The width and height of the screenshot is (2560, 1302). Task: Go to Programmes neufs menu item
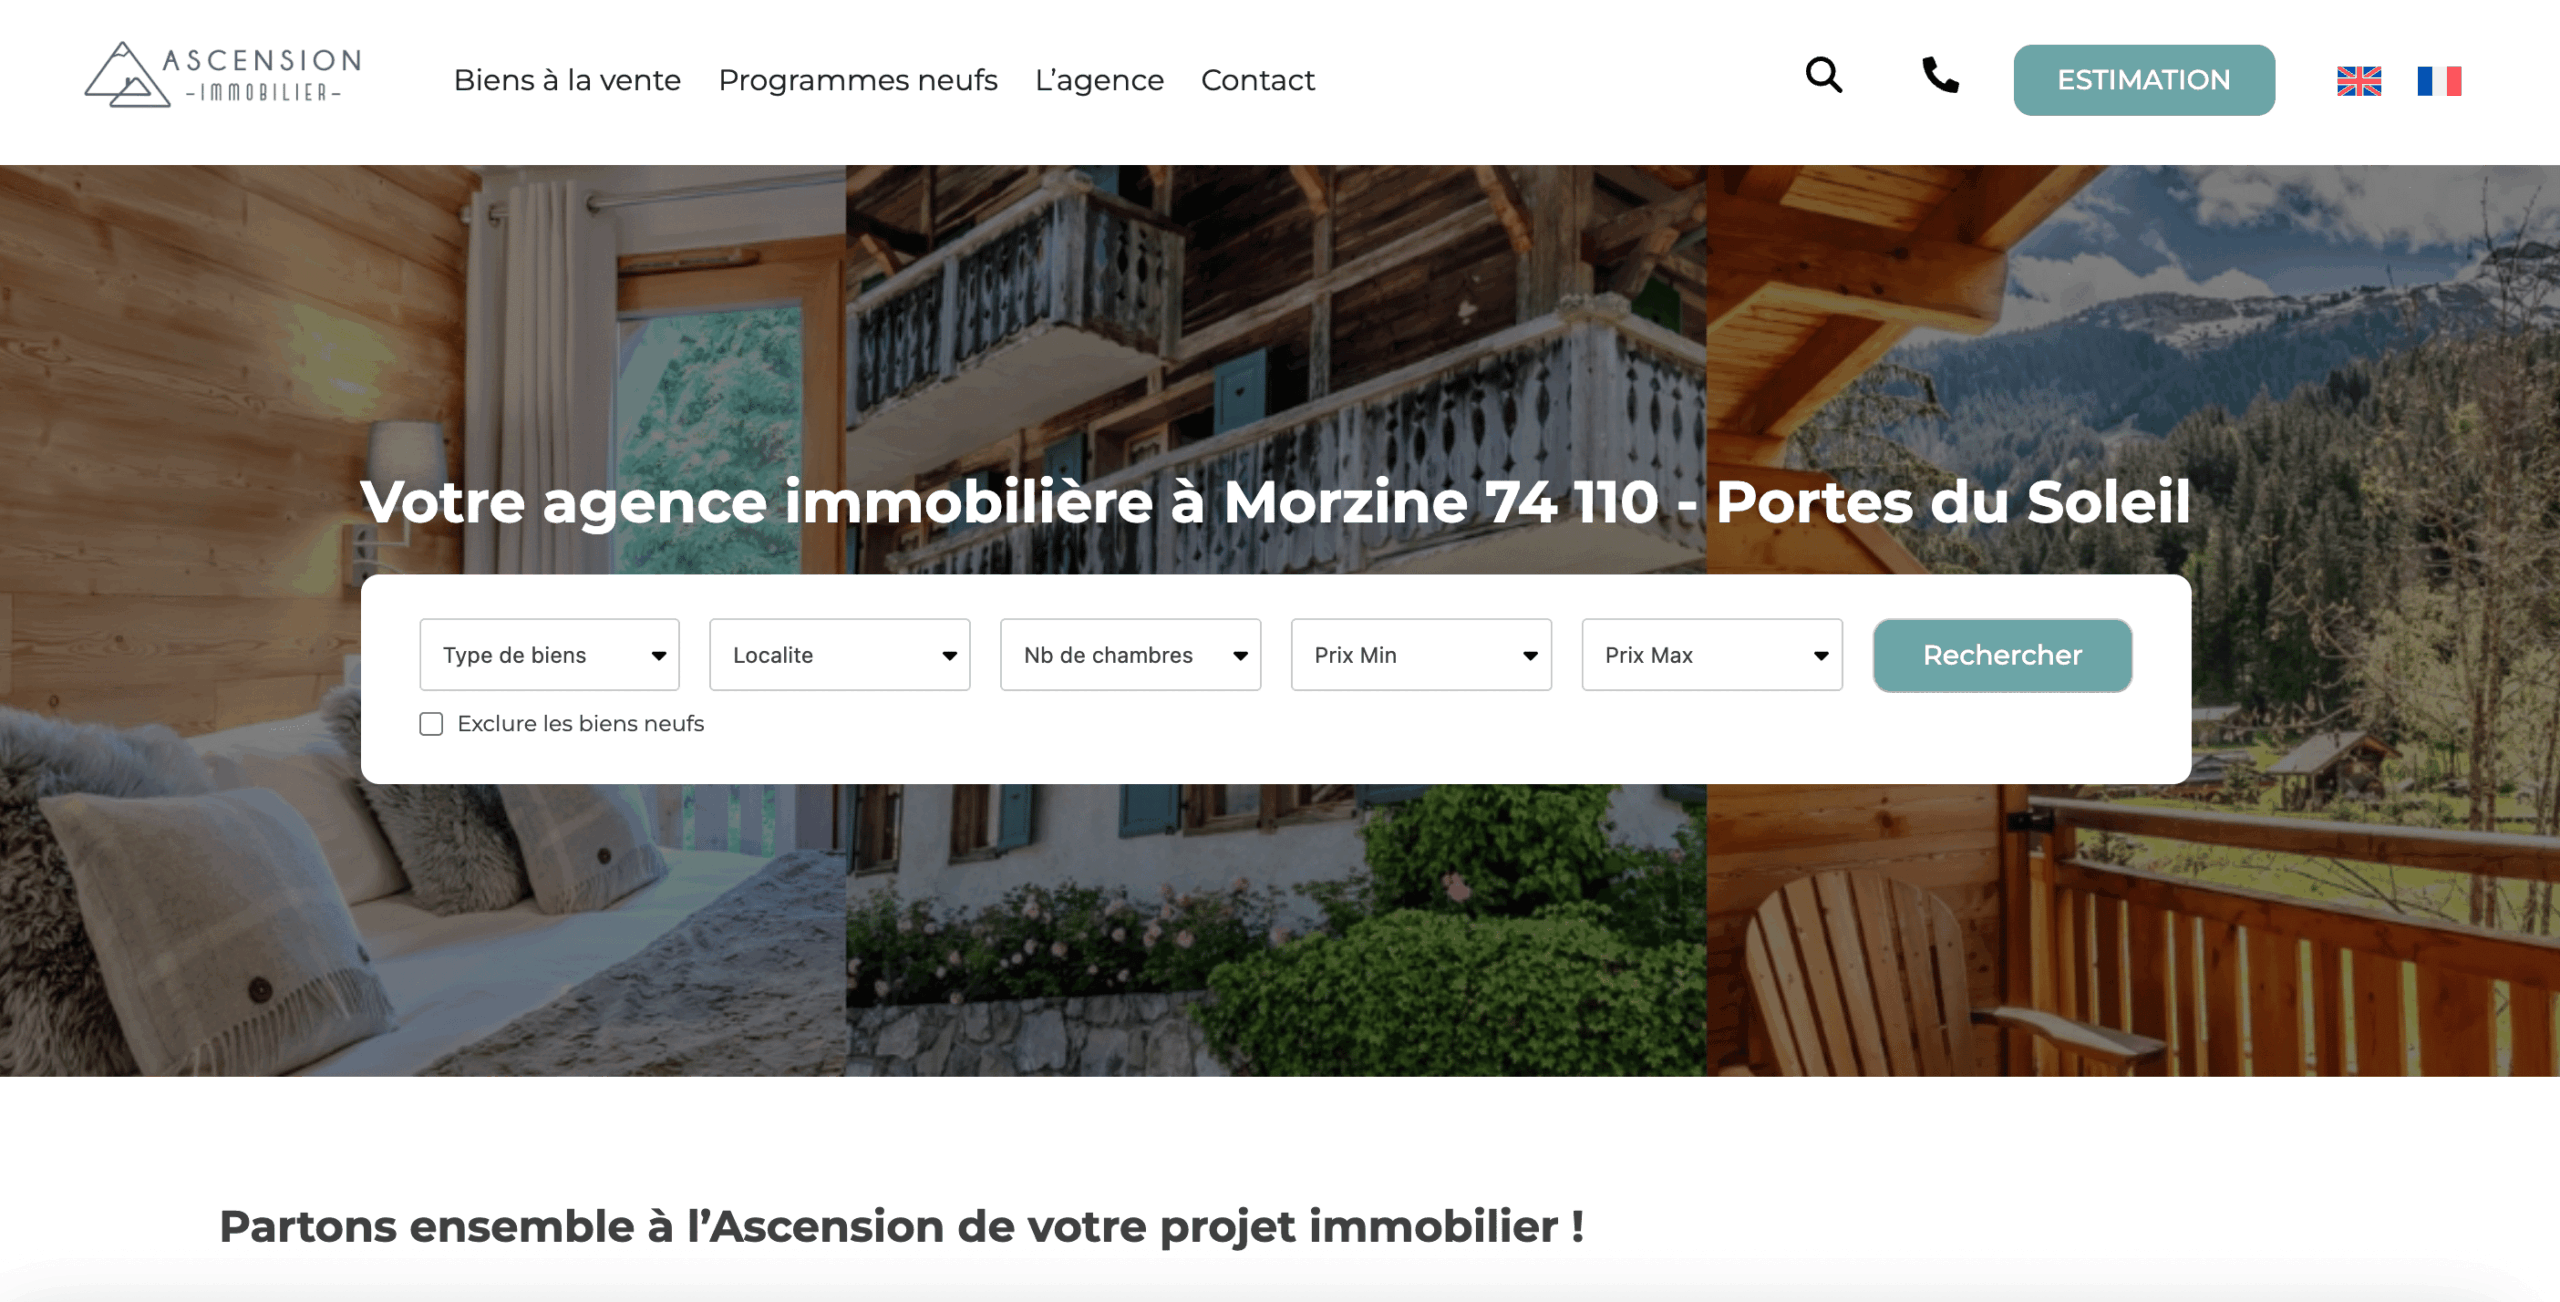(858, 80)
